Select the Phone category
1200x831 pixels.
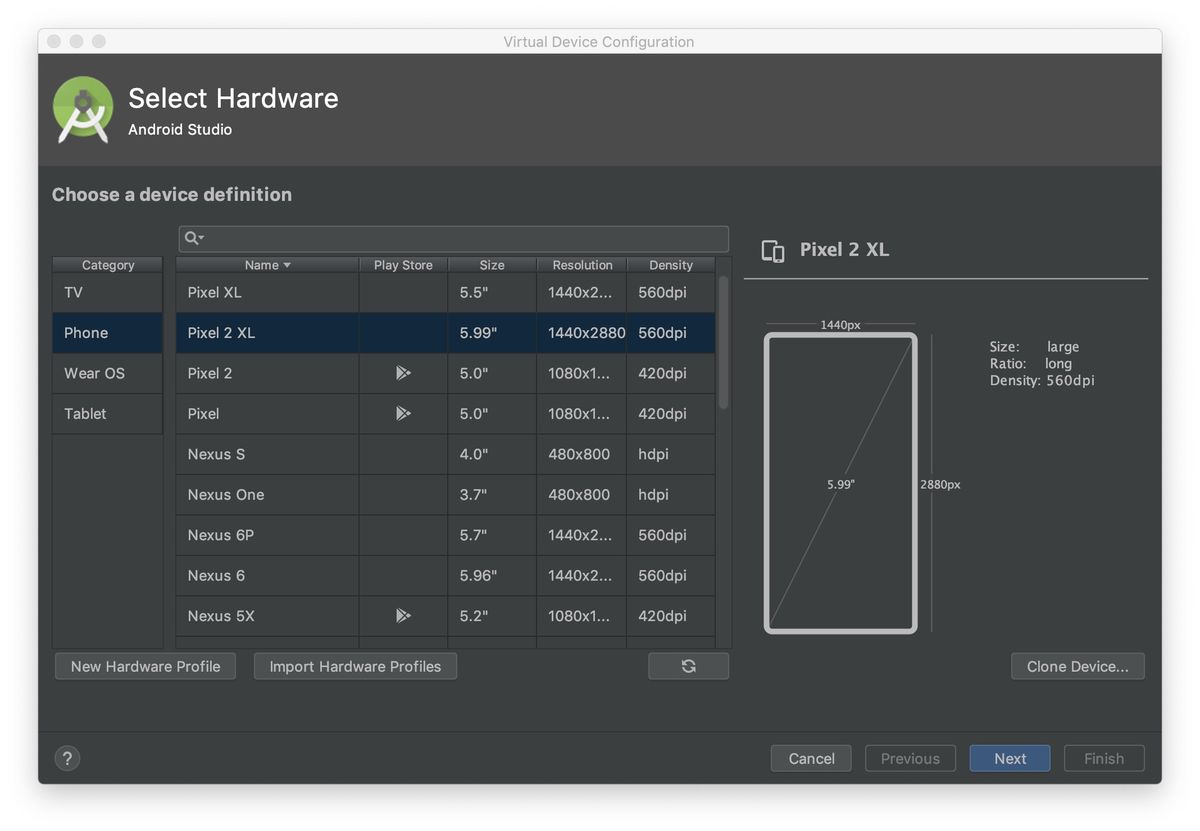coord(107,333)
